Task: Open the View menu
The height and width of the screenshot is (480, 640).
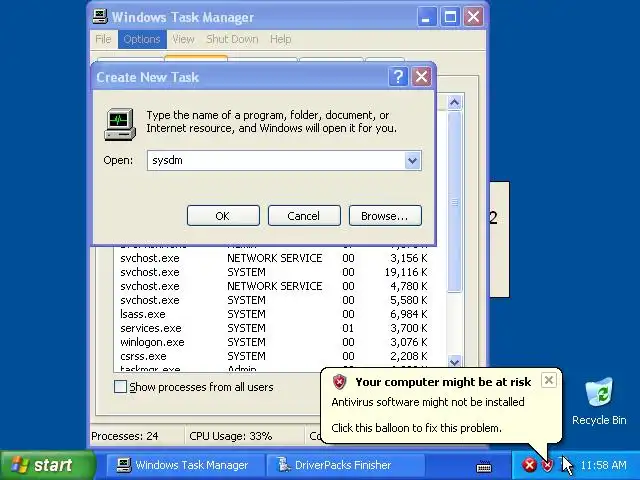Action: [183, 39]
